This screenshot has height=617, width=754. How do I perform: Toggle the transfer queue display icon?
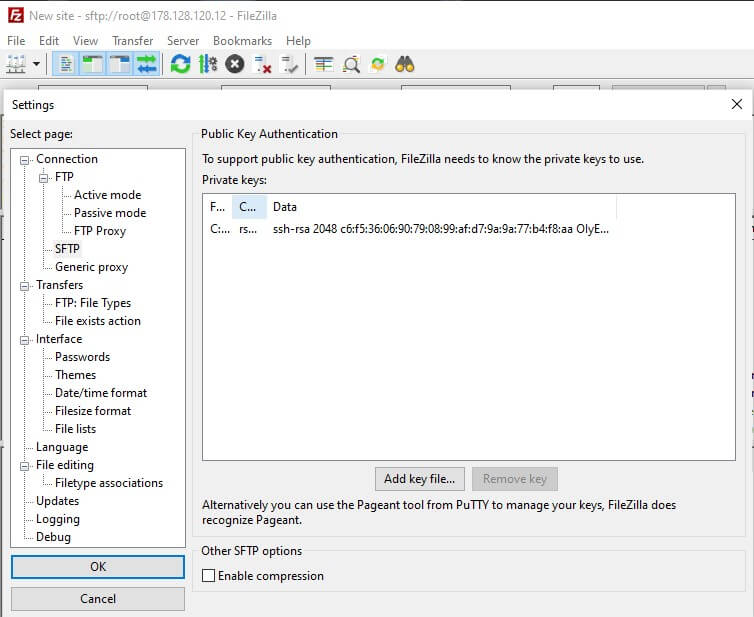point(147,64)
